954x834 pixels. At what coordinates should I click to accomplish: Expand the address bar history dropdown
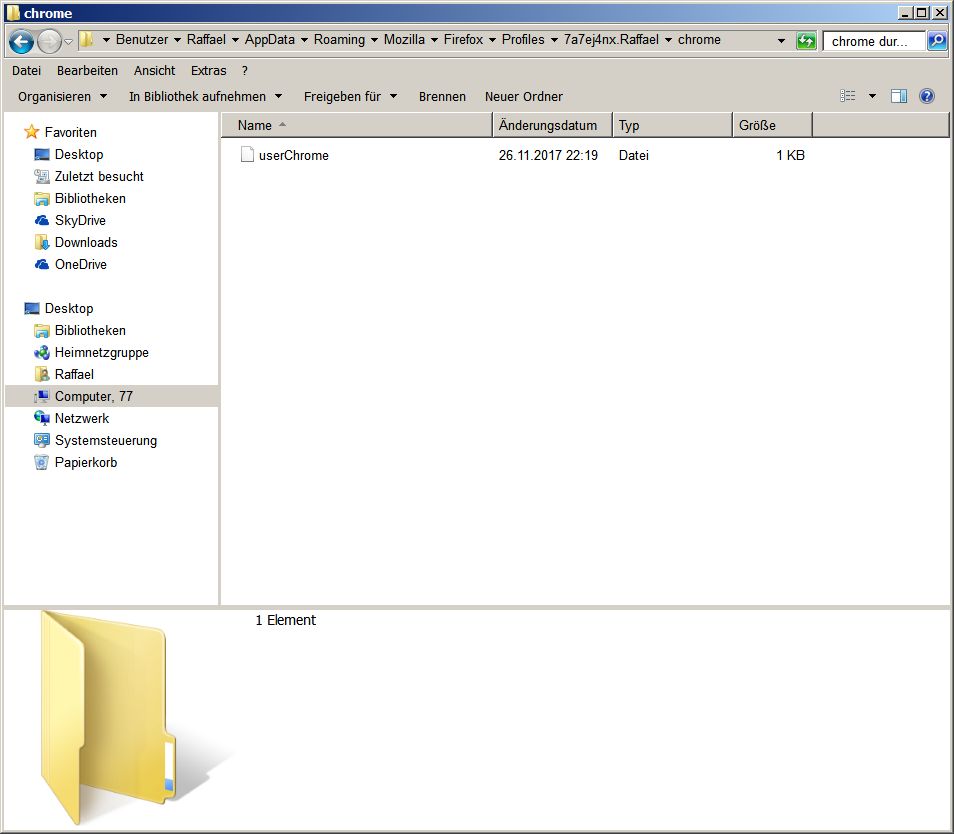tap(781, 41)
